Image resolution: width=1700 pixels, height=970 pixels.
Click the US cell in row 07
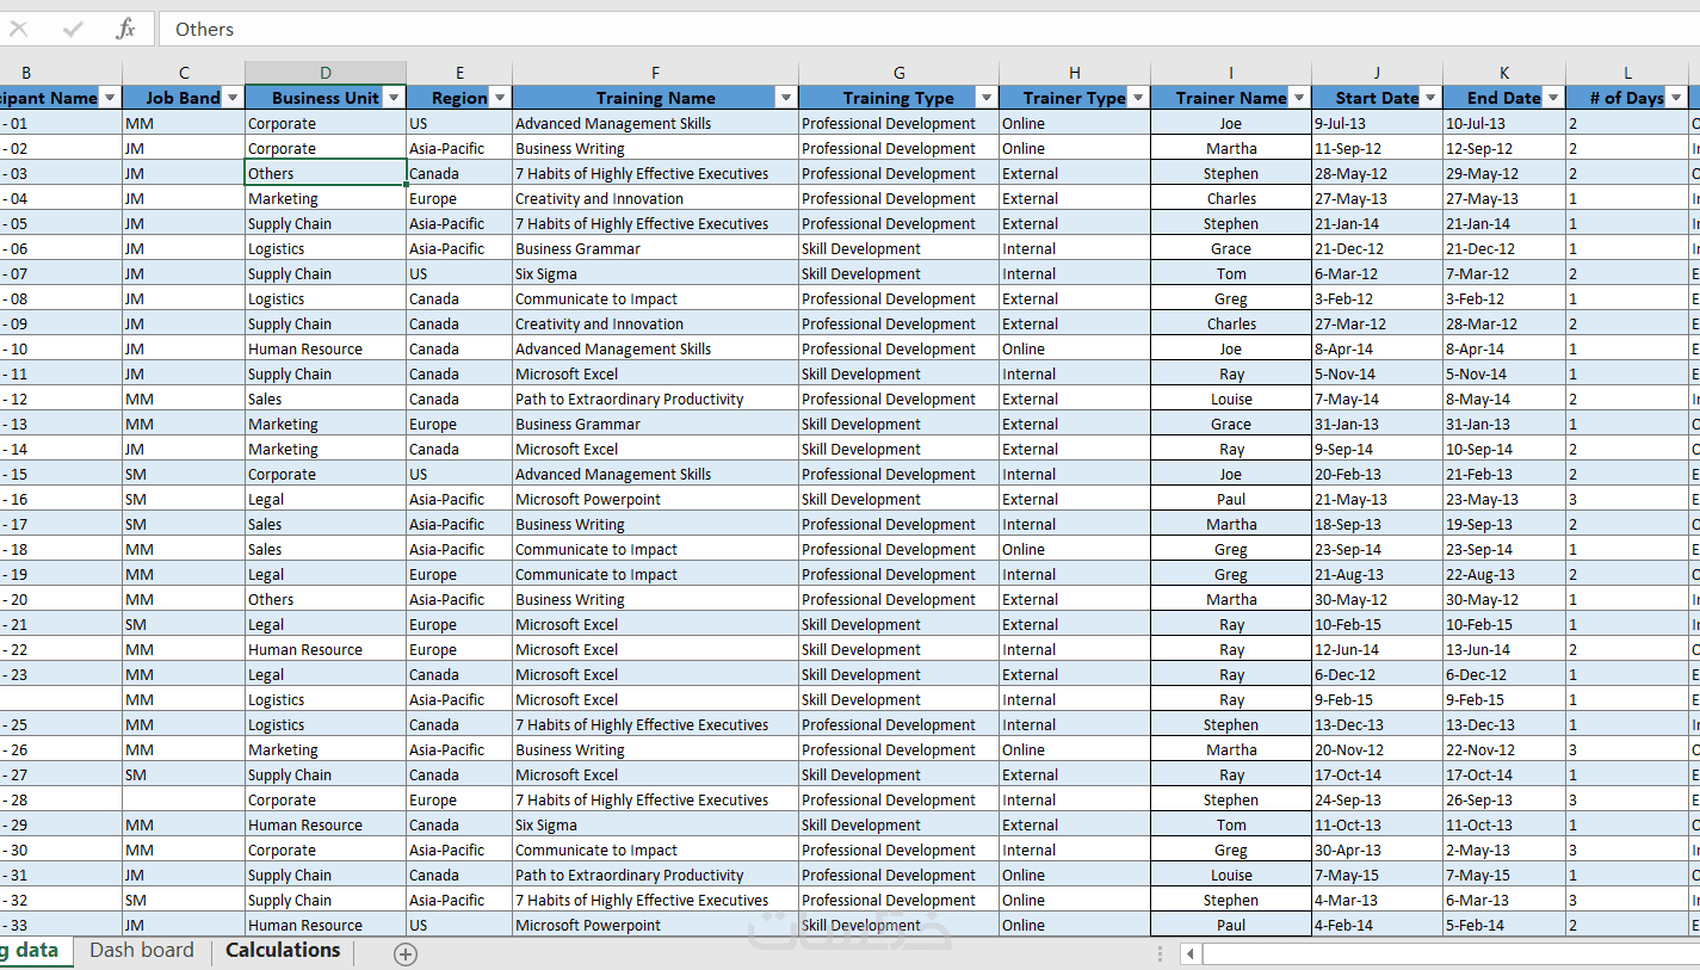(459, 273)
